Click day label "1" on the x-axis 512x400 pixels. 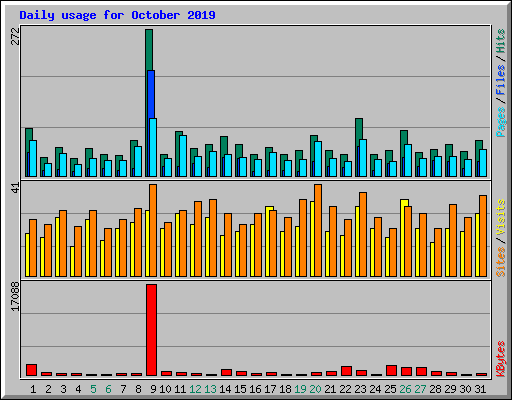[33, 389]
